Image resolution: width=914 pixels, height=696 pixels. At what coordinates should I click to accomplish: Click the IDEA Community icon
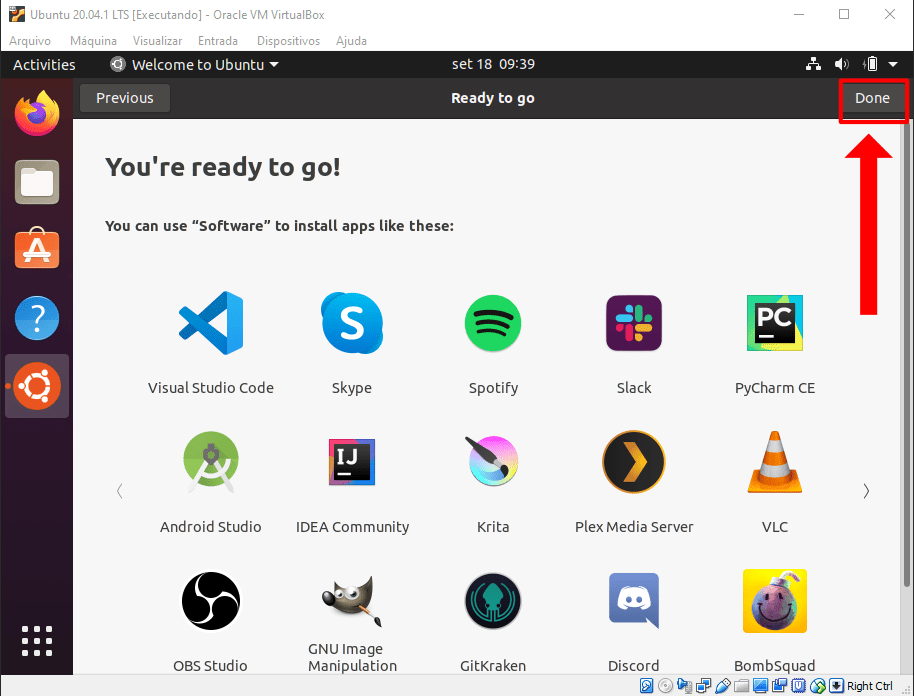(351, 462)
